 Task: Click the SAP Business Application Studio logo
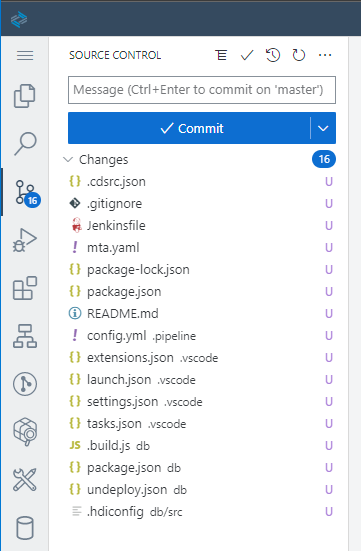click(19, 19)
